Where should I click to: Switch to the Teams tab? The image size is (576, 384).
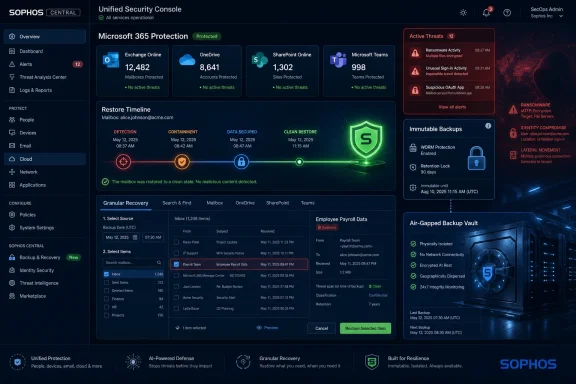pyautogui.click(x=307, y=203)
